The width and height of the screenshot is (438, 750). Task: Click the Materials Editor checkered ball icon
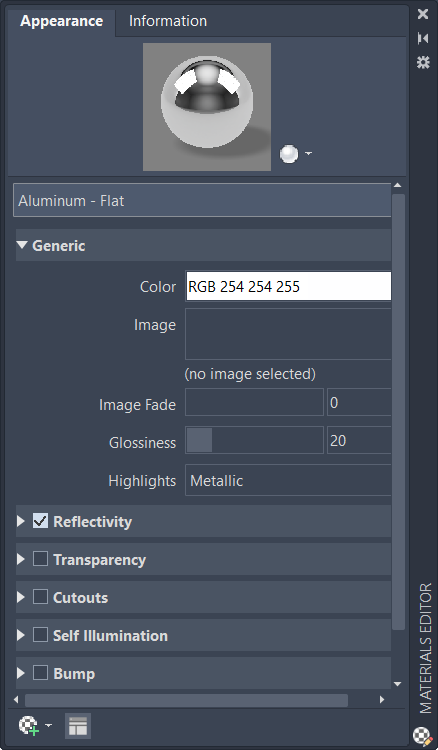click(422, 736)
